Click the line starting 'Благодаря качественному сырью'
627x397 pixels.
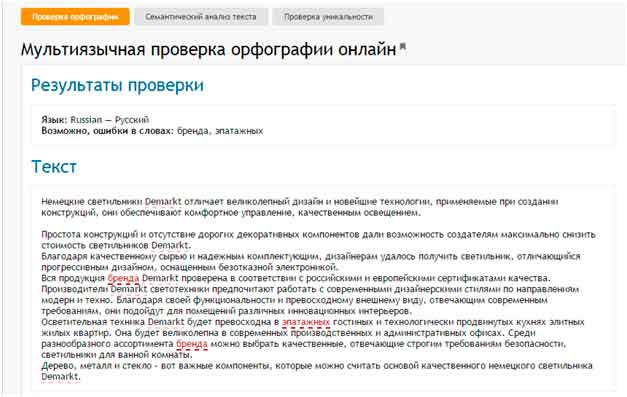click(311, 256)
